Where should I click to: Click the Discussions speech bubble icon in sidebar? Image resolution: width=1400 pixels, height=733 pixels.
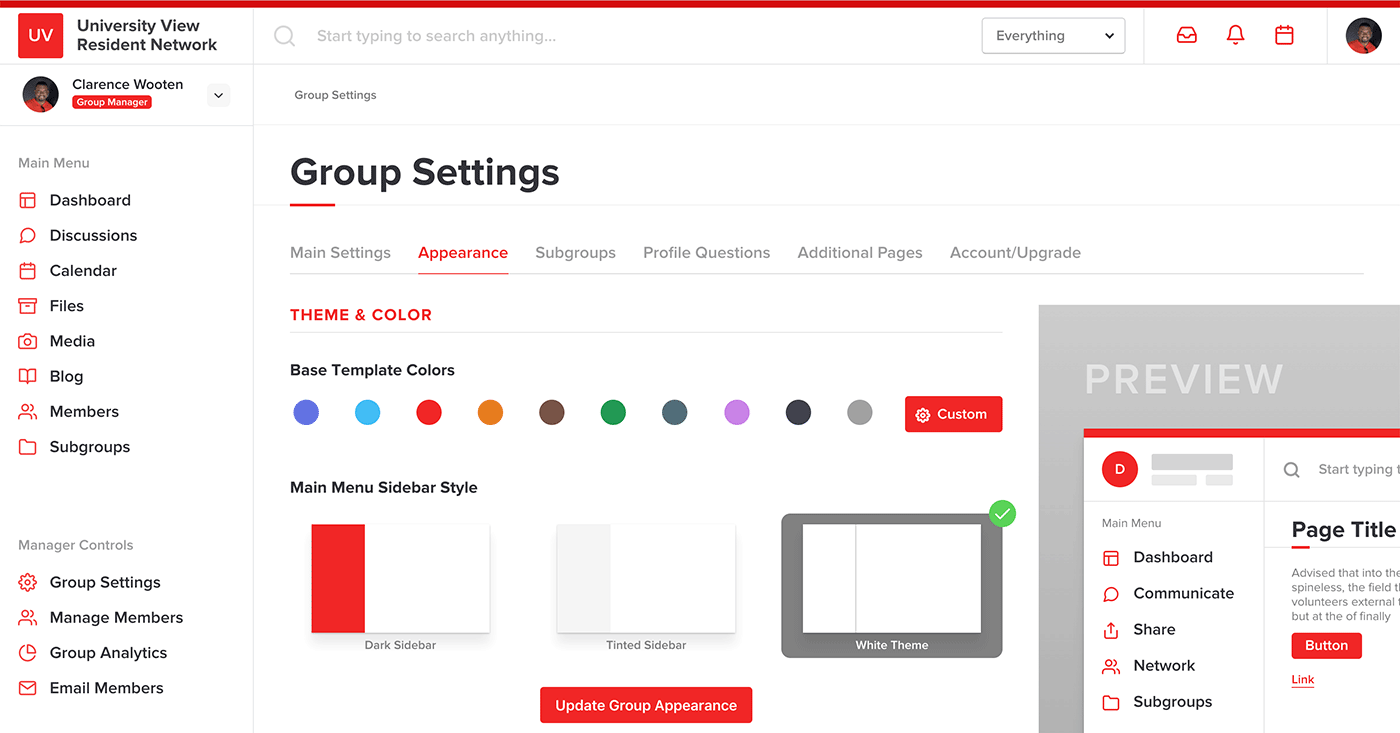click(x=28, y=236)
